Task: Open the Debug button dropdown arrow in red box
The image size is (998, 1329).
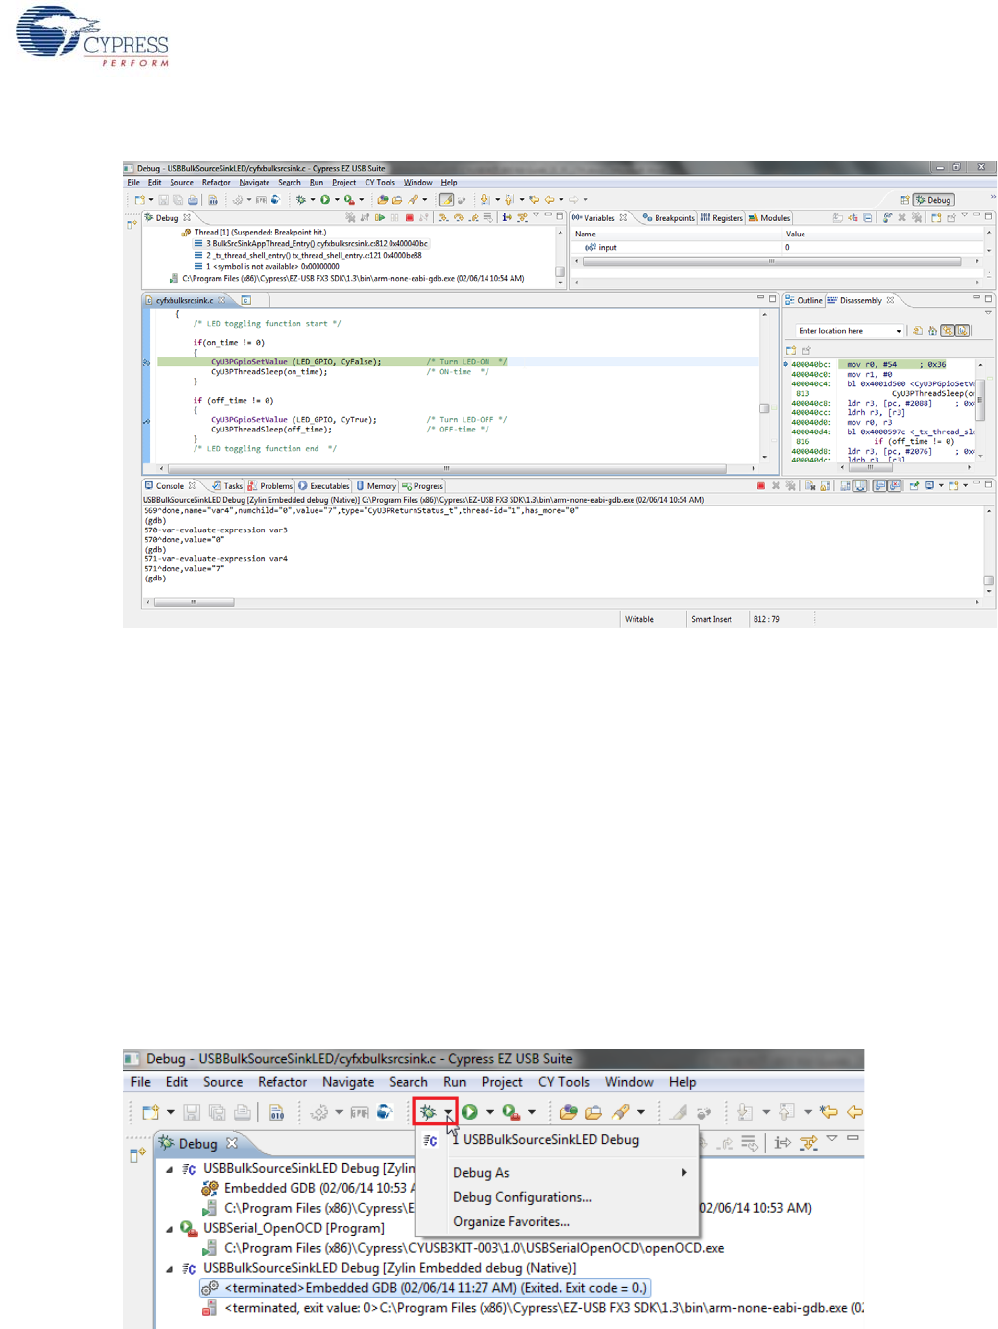Action: tap(448, 1112)
